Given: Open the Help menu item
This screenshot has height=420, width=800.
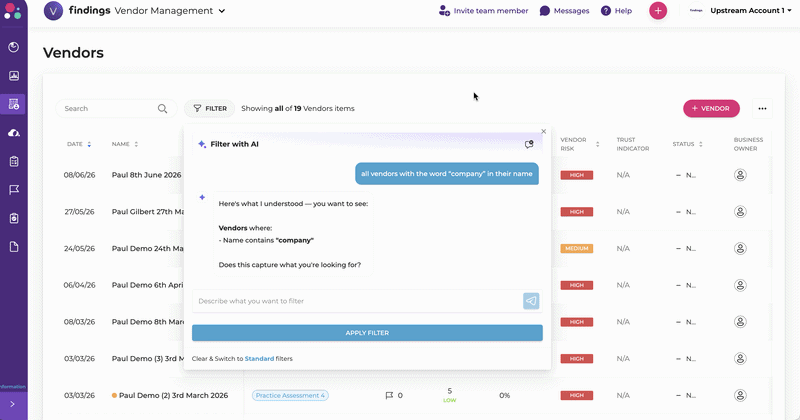Looking at the screenshot, I should 616,11.
